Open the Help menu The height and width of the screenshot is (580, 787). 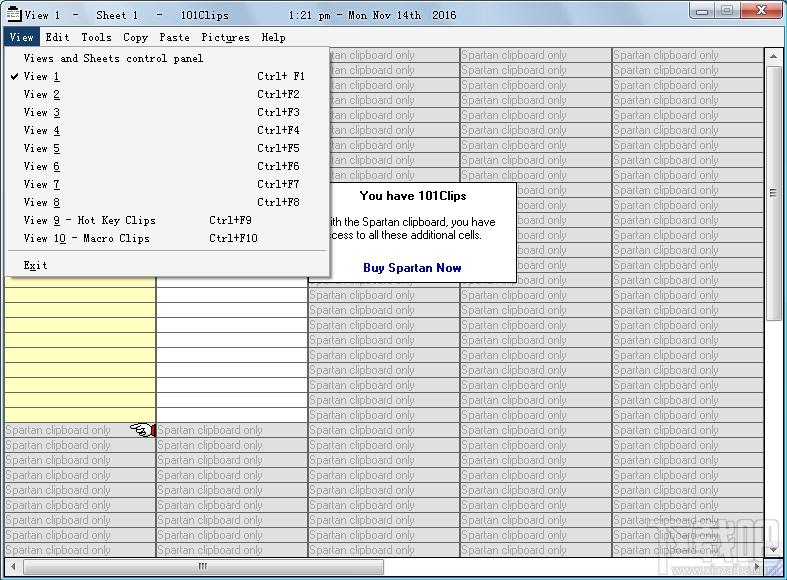pos(274,37)
